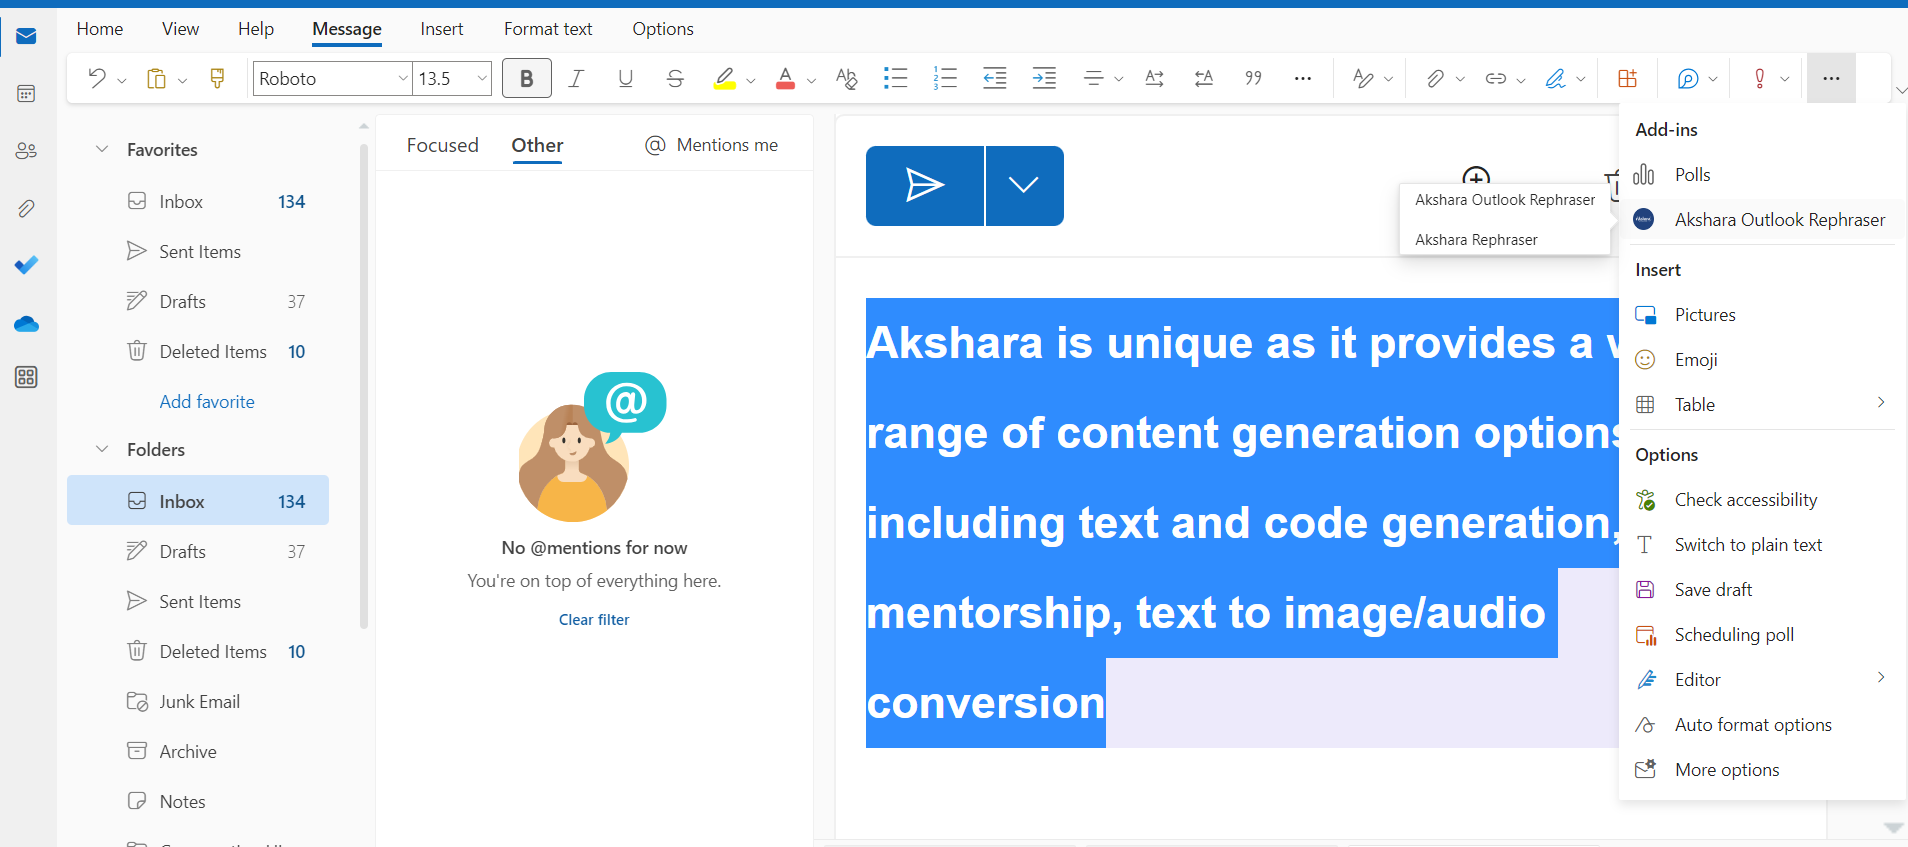
Task: Toggle Underline formatting
Action: coord(625,78)
